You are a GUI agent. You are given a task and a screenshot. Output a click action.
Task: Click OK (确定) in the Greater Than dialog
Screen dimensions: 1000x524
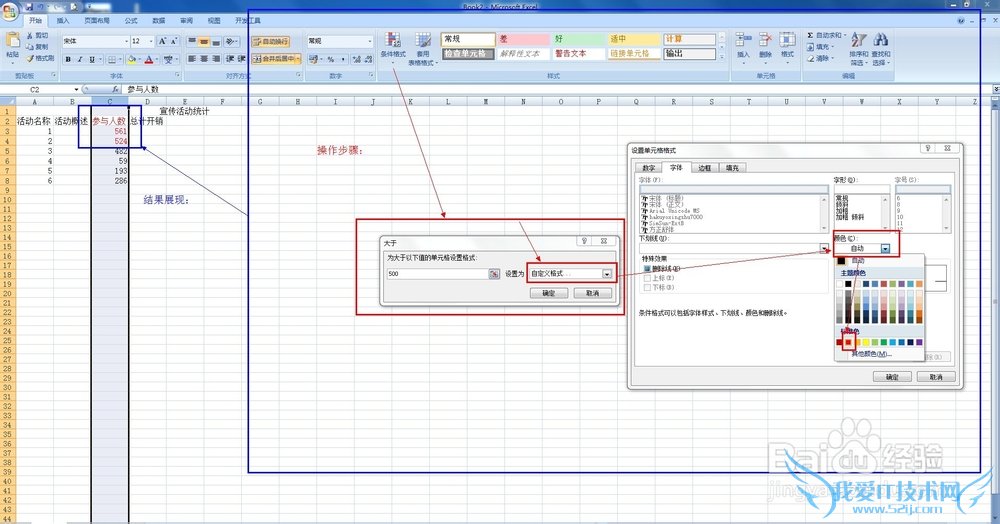click(x=549, y=293)
